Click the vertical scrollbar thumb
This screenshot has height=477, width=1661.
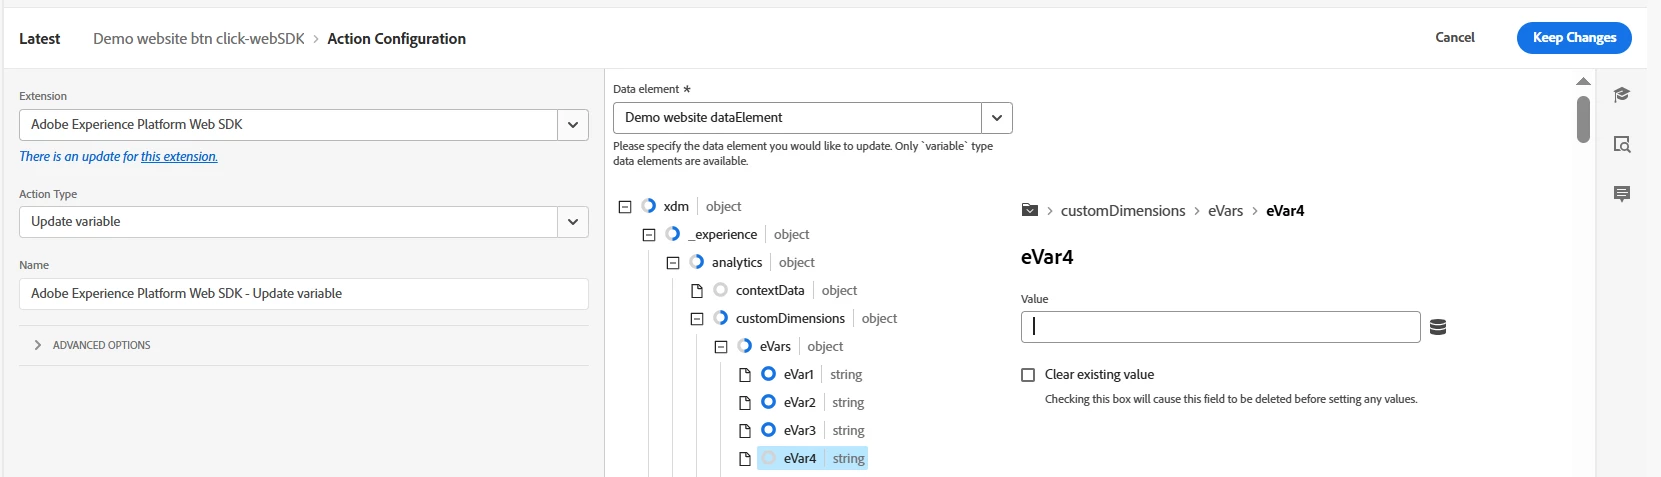(1583, 119)
